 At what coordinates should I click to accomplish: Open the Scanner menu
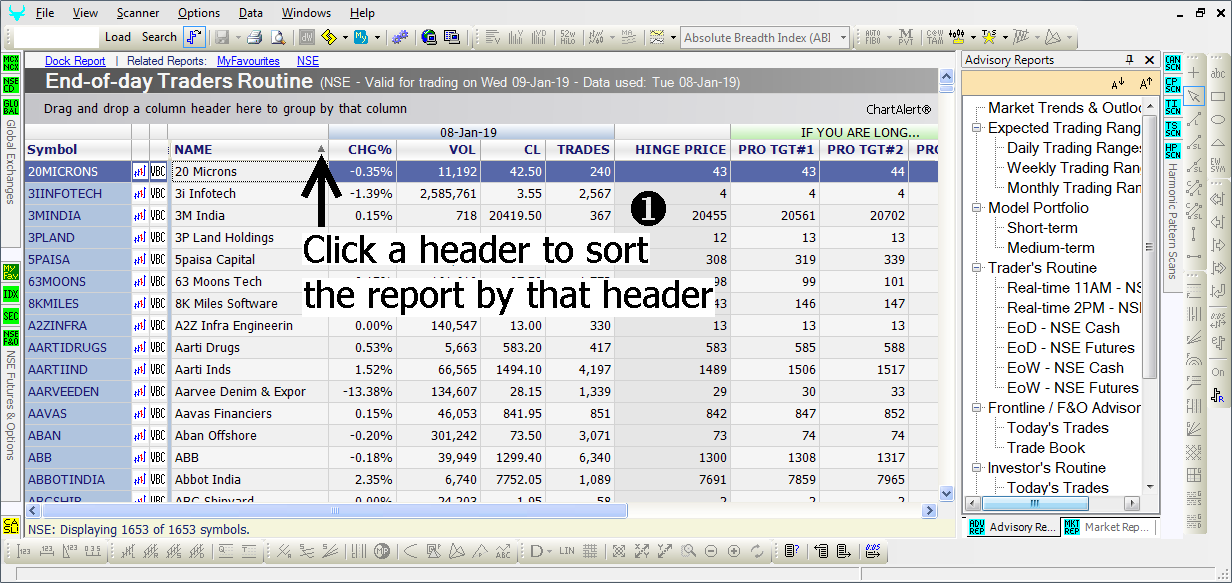(x=137, y=13)
